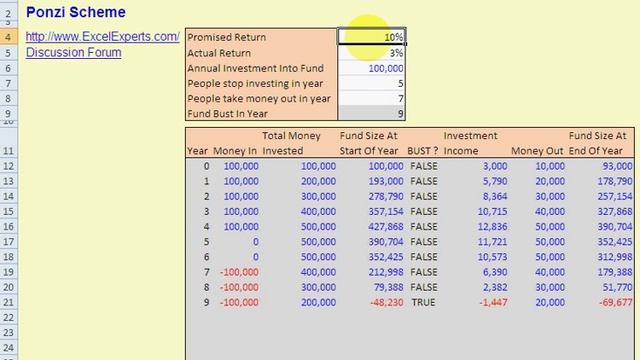Select the 357,154 start of year cell

pyautogui.click(x=386, y=211)
